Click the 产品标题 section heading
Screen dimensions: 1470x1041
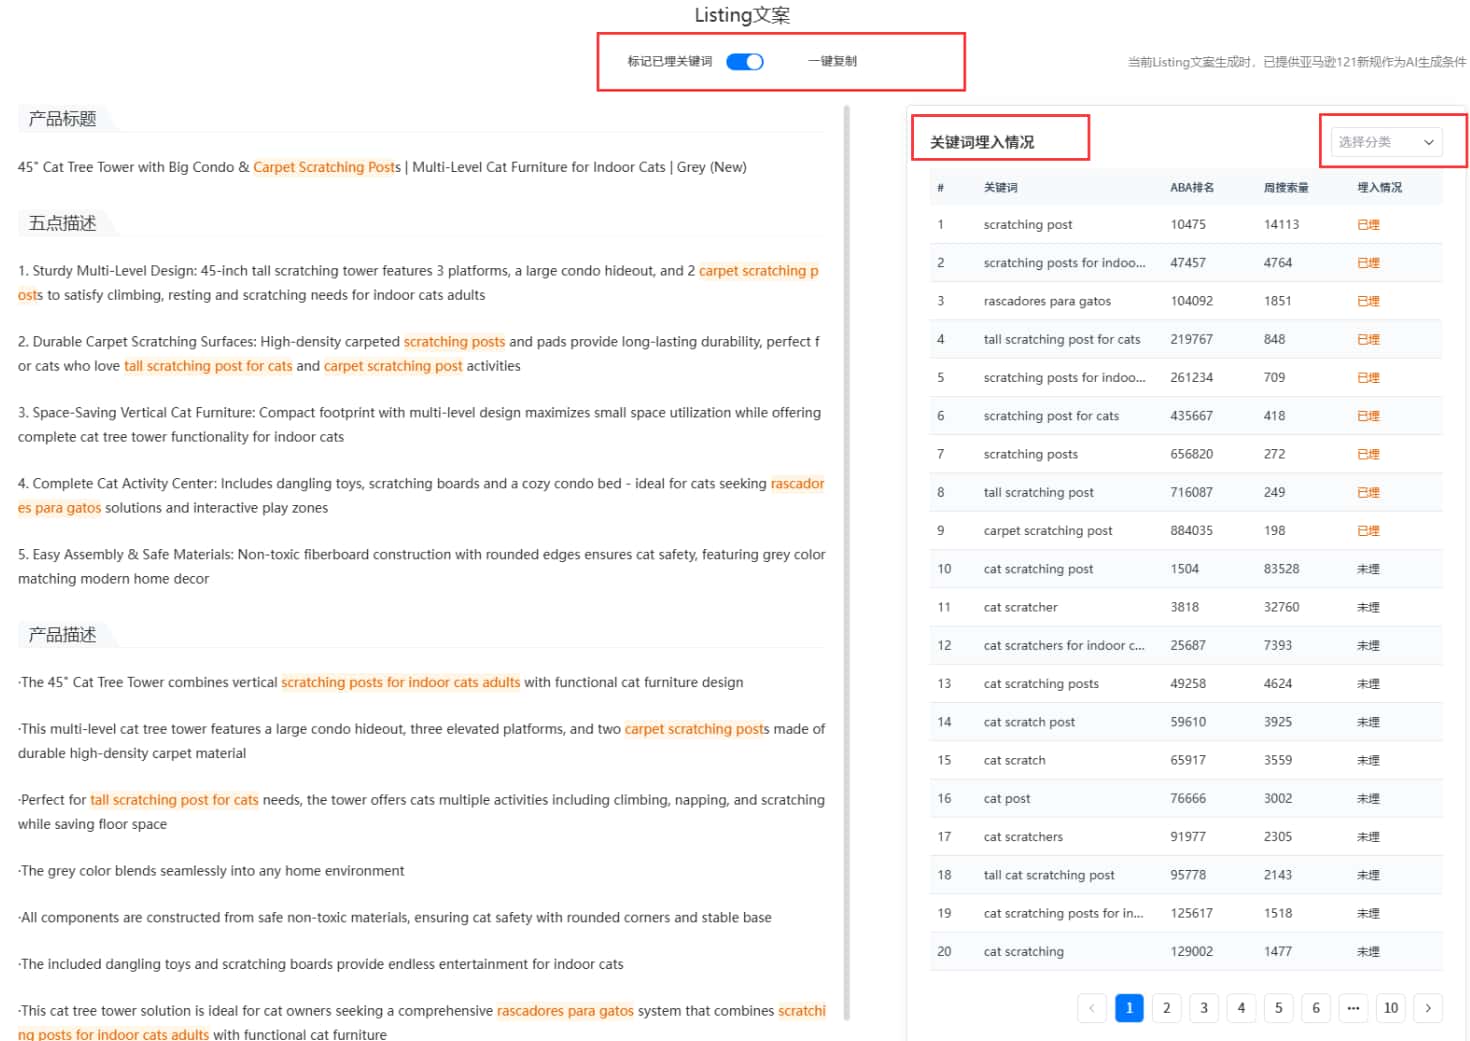click(x=62, y=119)
